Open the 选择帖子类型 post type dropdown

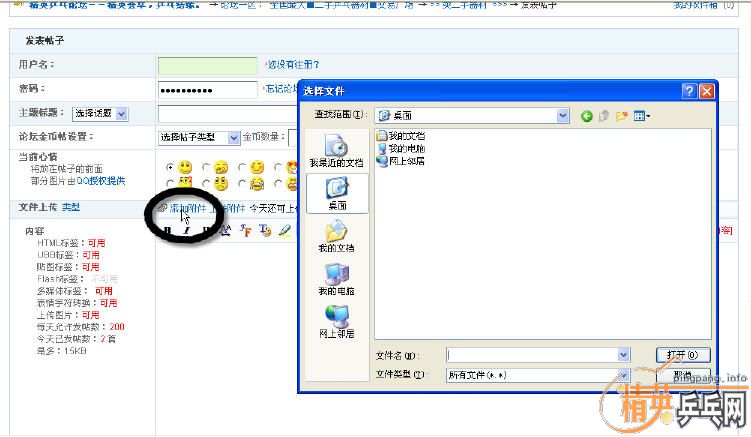tap(199, 138)
